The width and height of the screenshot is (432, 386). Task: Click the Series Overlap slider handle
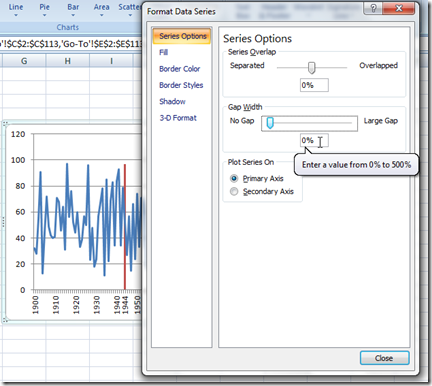pos(311,68)
